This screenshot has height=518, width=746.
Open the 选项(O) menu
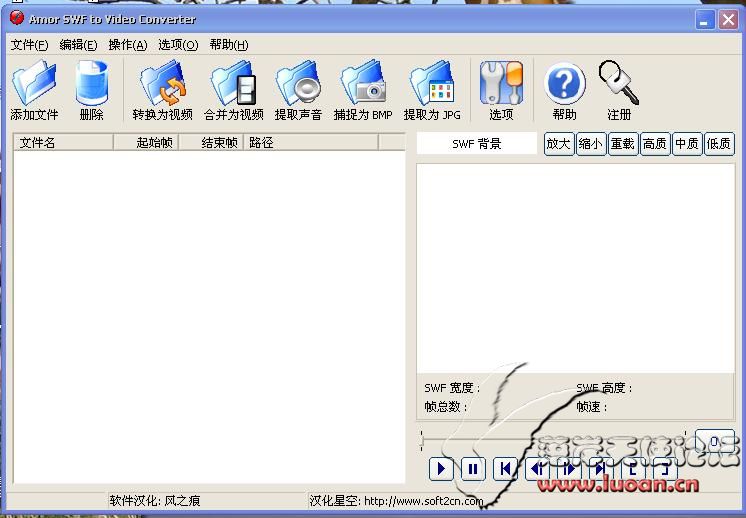(178, 45)
